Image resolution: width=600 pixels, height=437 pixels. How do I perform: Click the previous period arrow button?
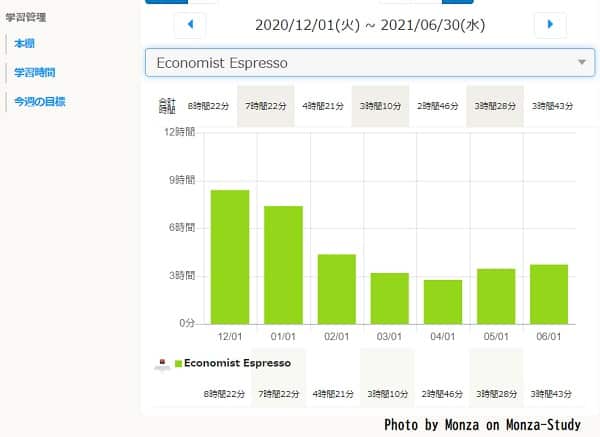point(189,24)
